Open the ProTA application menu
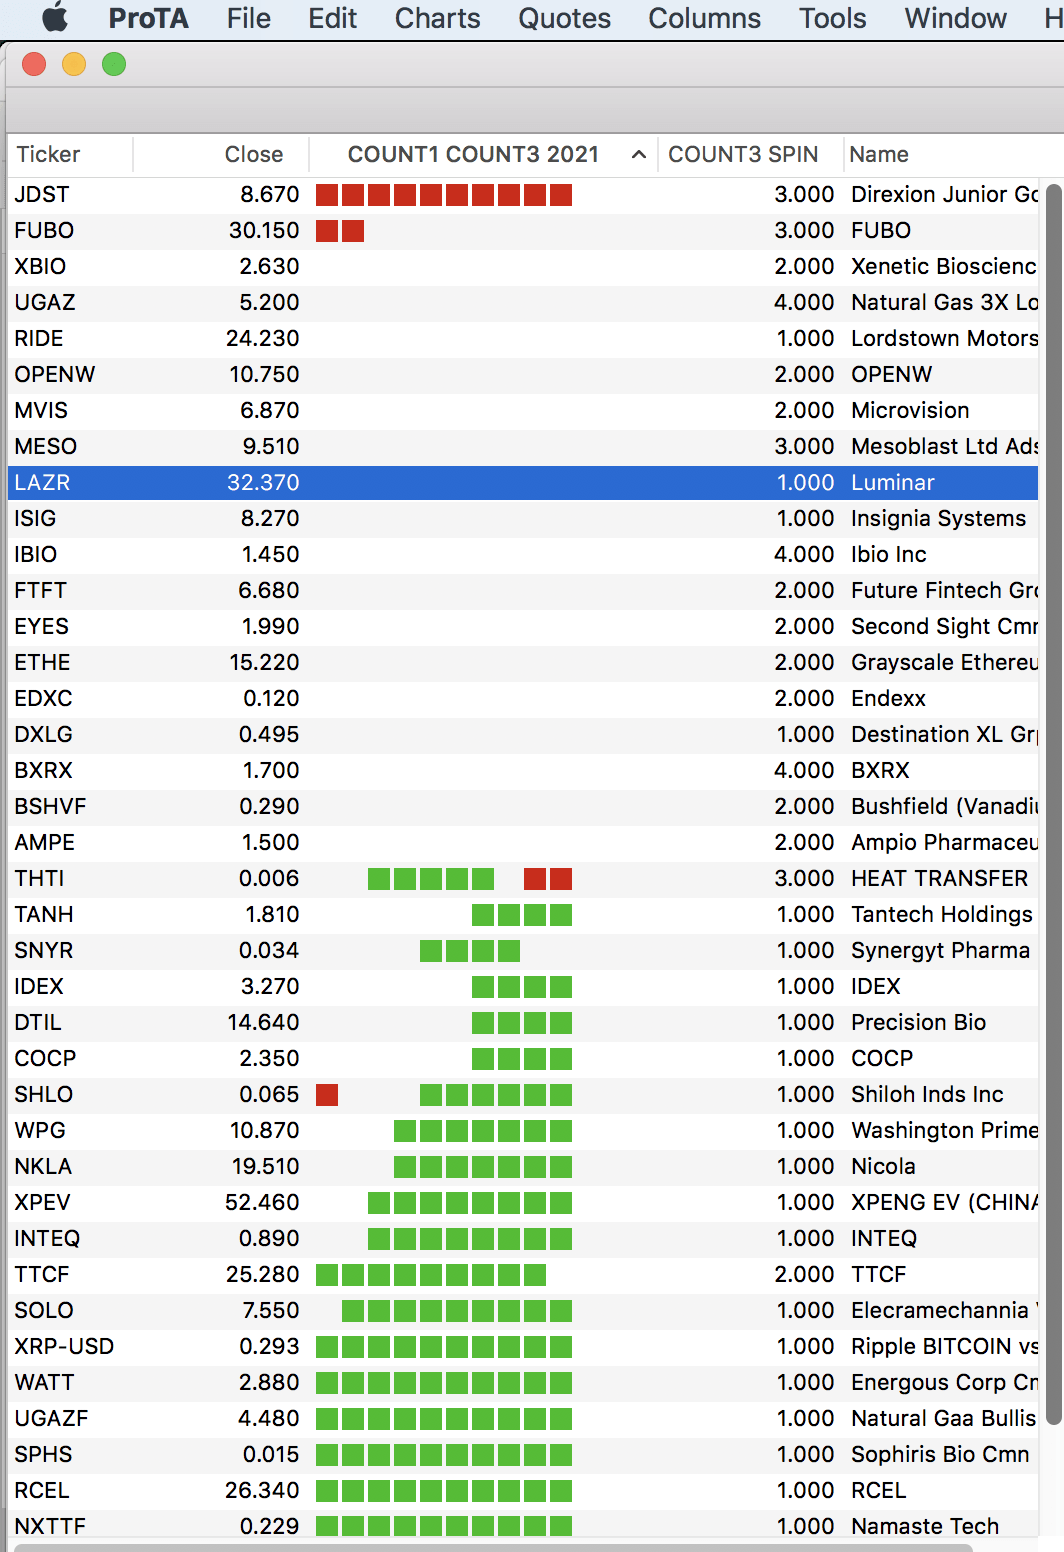 [x=148, y=18]
